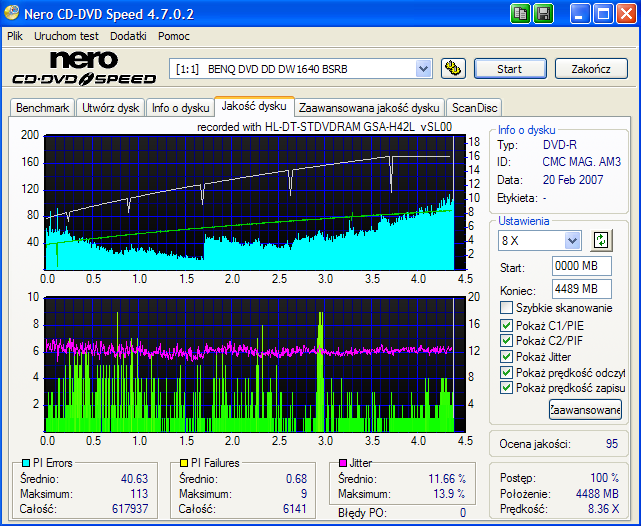Uncheck the Pokaż C1/PIE checkbox
641x526 pixels.
[506, 326]
